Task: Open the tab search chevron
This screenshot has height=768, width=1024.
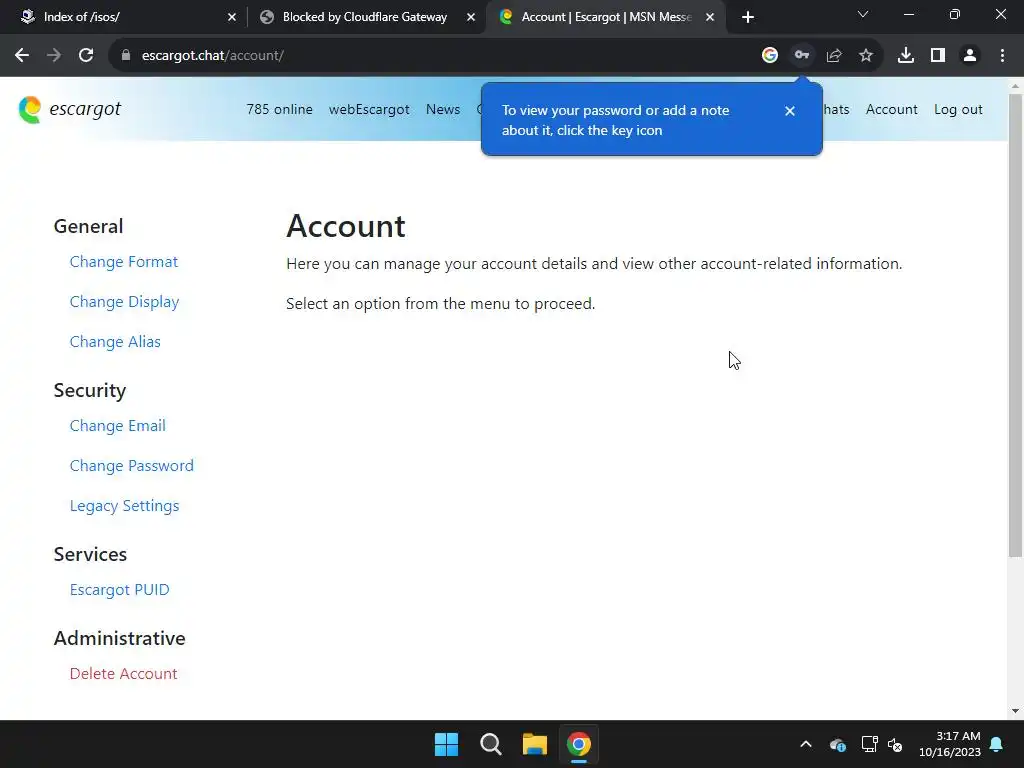Action: coord(863,14)
